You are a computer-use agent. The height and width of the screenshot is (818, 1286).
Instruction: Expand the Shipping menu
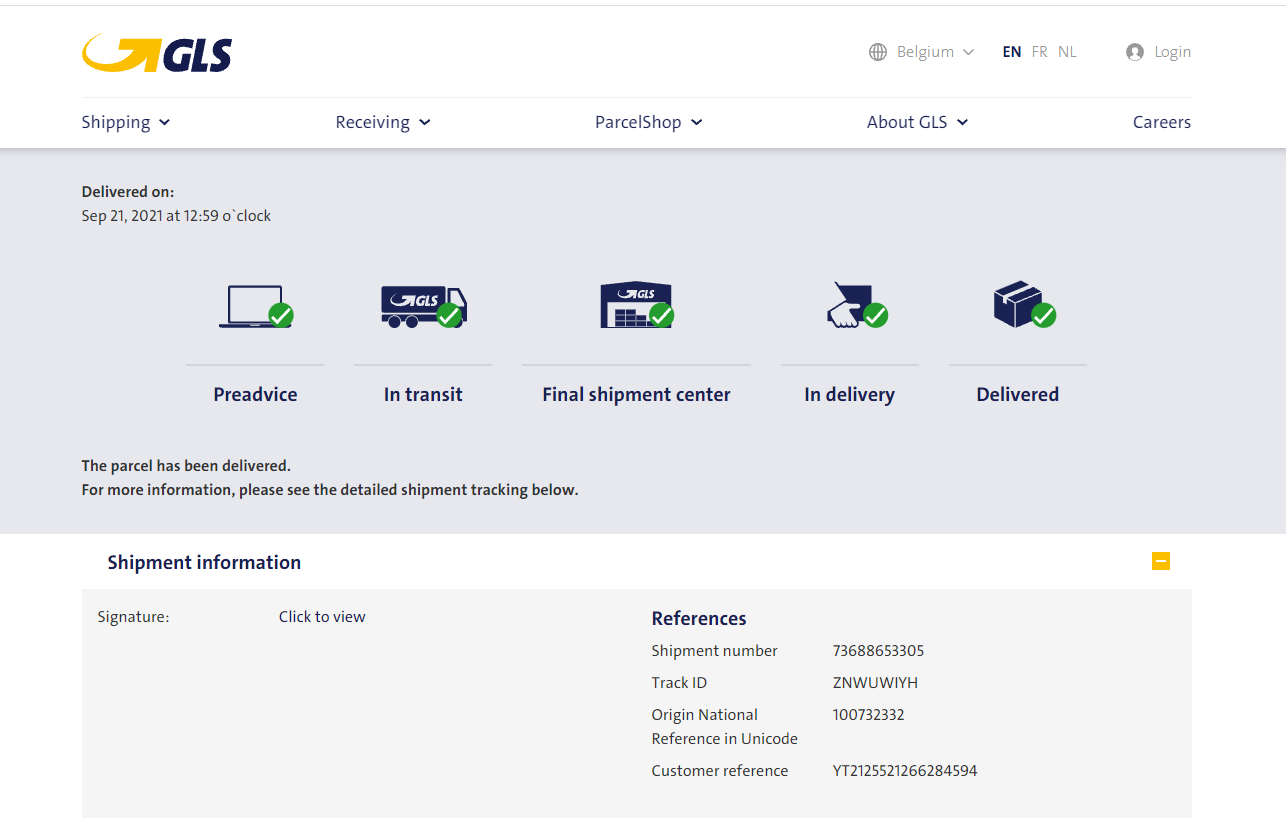[126, 122]
